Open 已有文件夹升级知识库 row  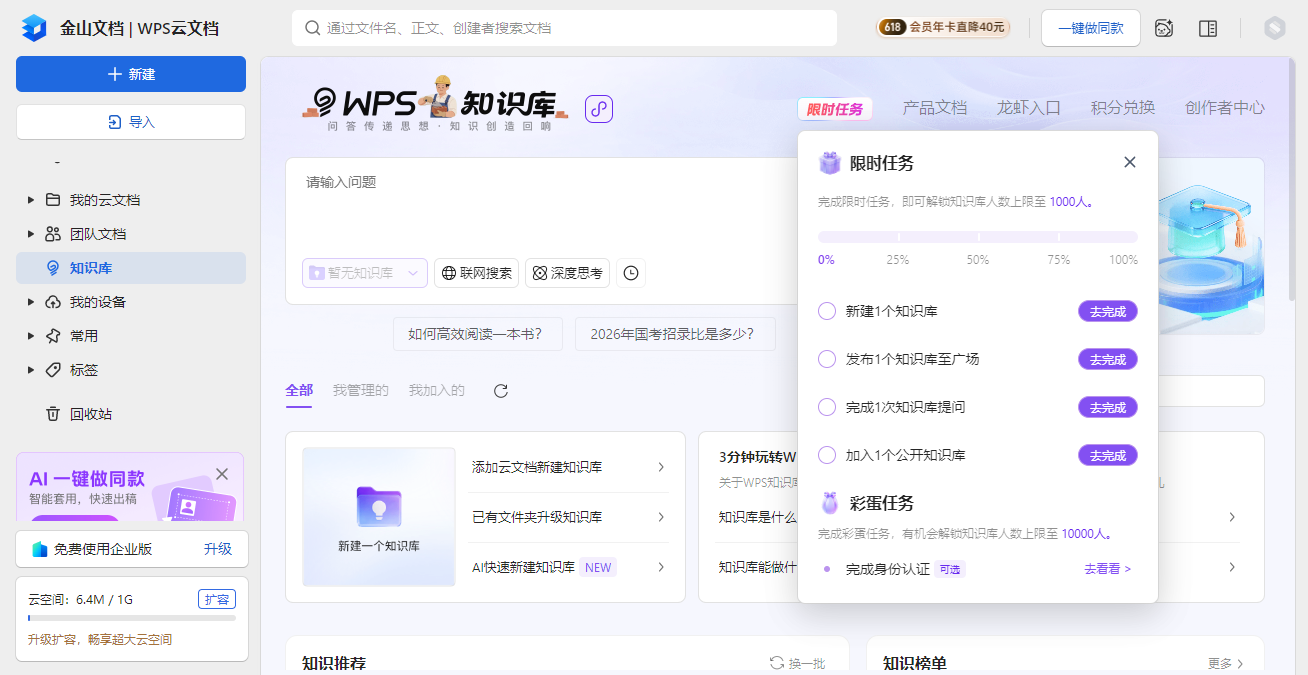tap(569, 517)
